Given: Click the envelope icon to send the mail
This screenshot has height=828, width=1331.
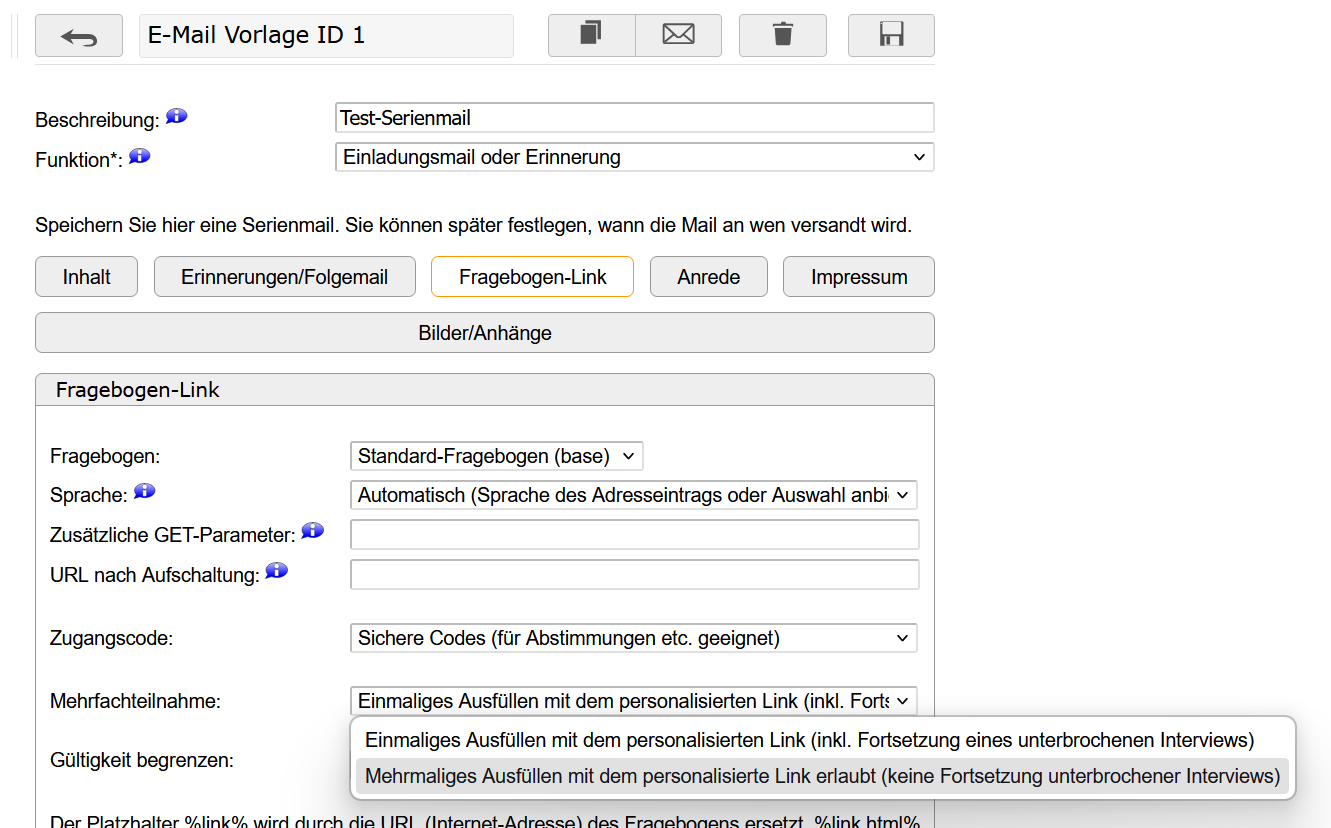Looking at the screenshot, I should click(678, 34).
